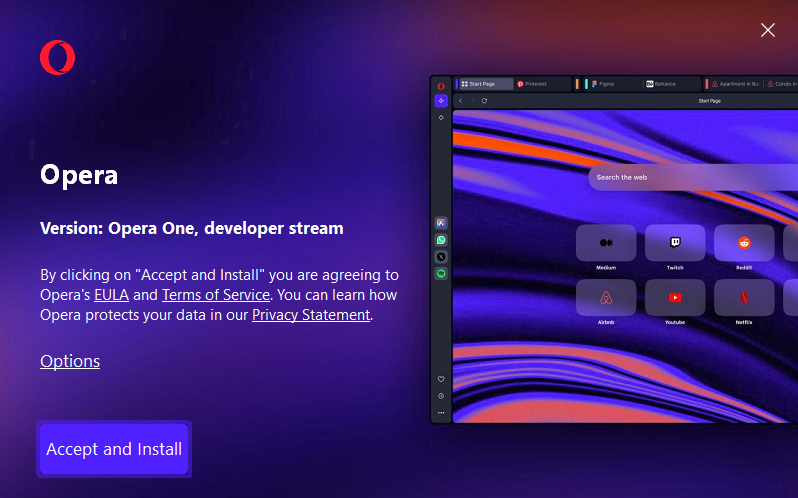The width and height of the screenshot is (798, 498).
Task: Click the orange tab island marker in preview
Action: [x=577, y=84]
